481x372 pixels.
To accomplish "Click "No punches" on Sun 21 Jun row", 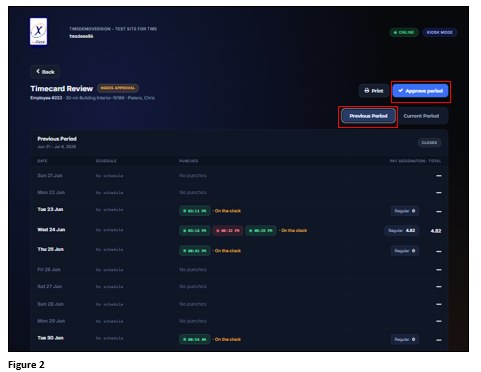I will pos(193,175).
